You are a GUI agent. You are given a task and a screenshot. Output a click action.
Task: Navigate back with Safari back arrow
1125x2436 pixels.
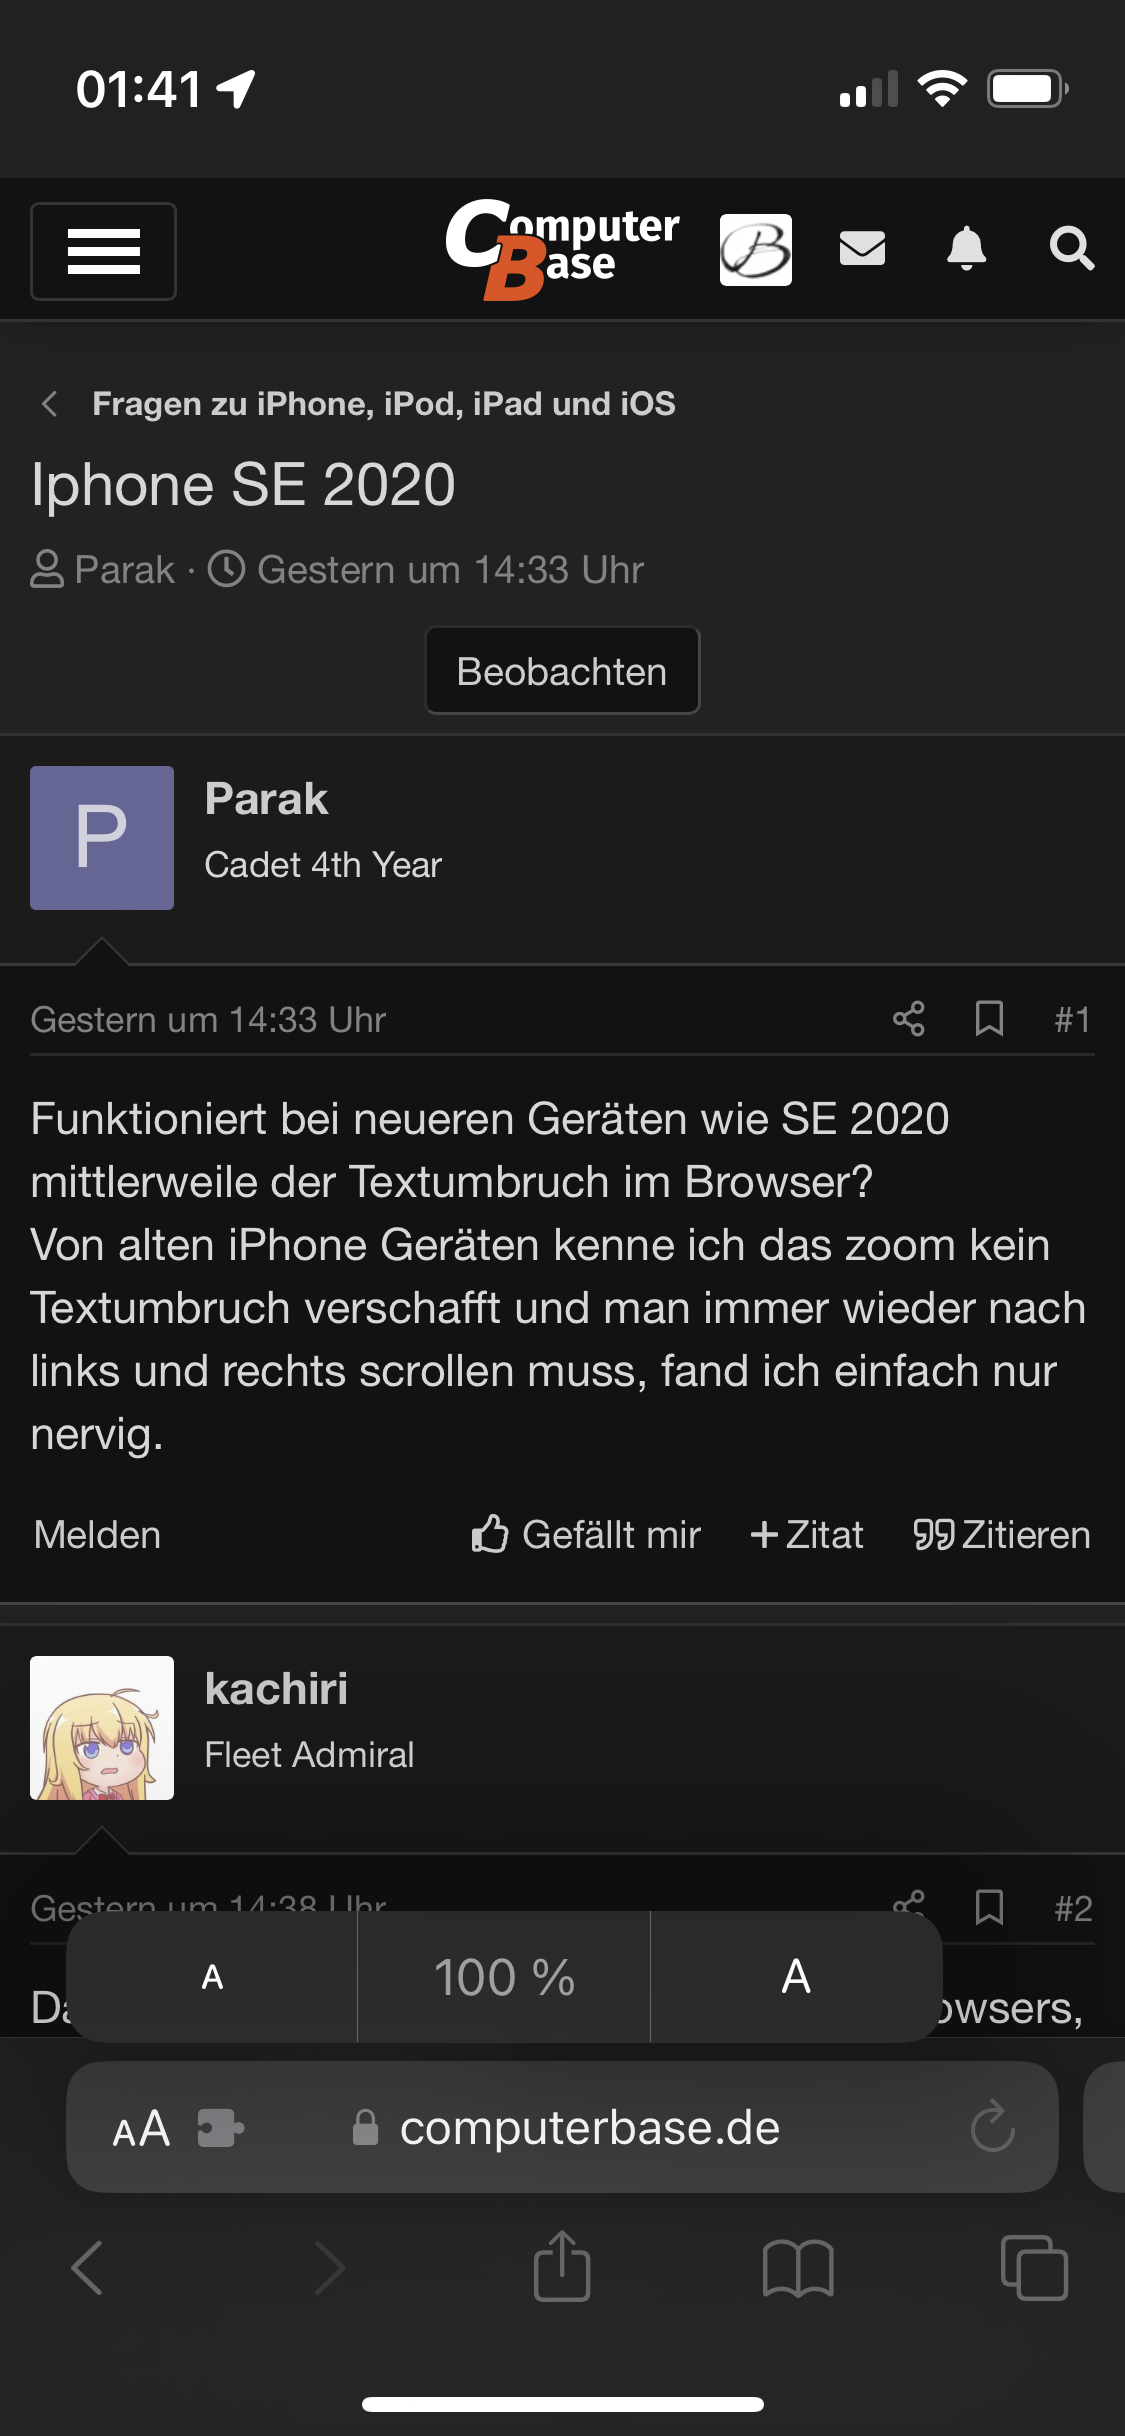click(x=88, y=2267)
